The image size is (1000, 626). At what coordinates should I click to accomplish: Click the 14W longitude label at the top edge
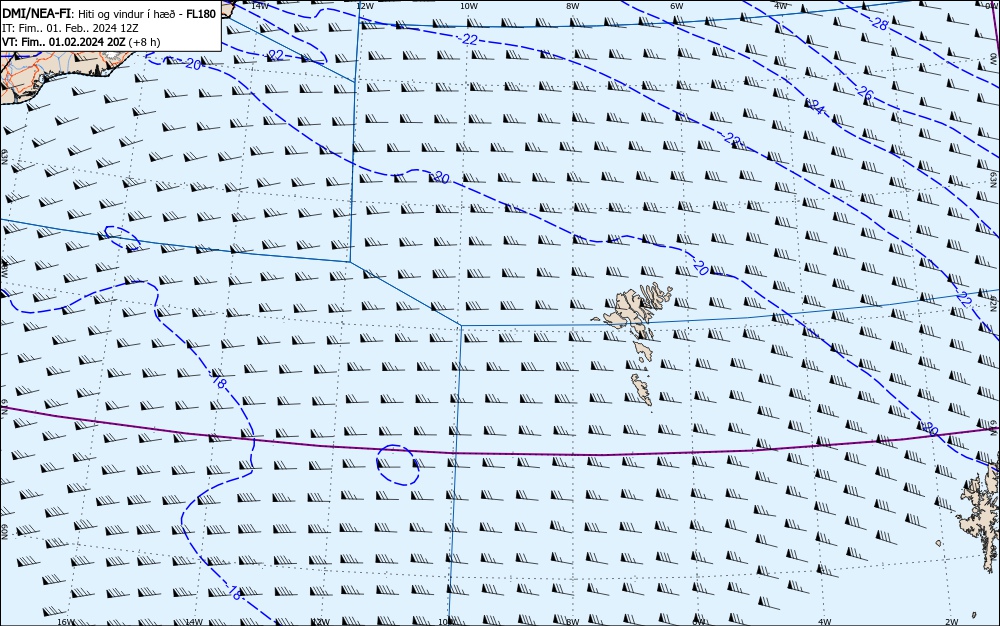[260, 6]
